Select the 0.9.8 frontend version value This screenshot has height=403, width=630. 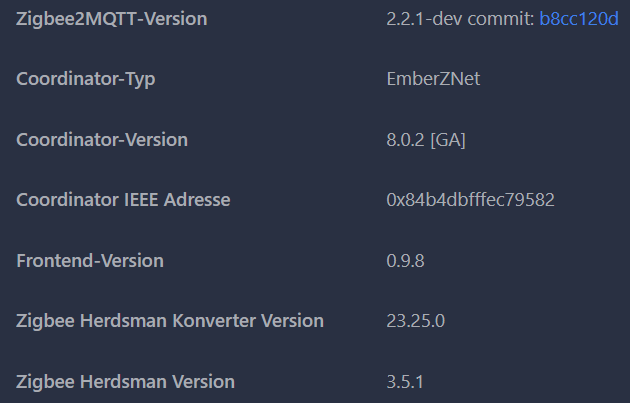(405, 261)
